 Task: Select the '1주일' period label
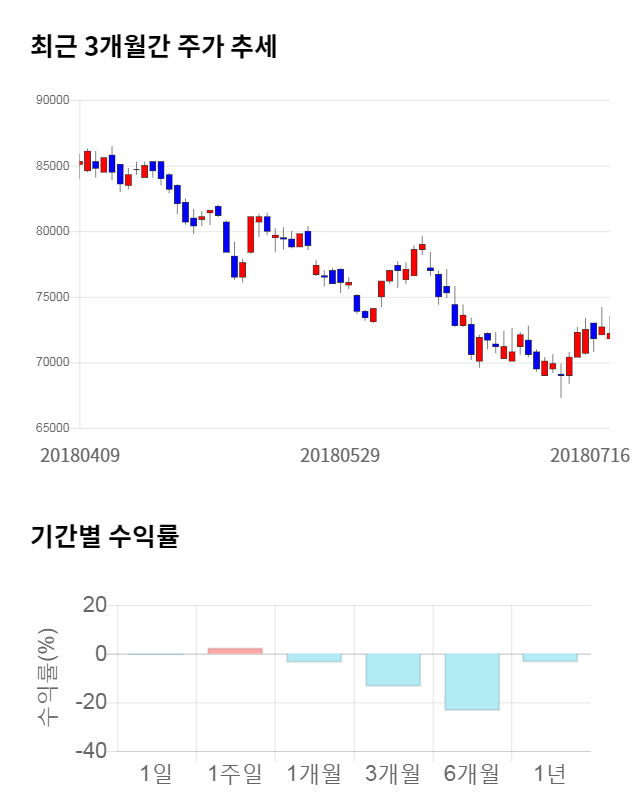coord(235,773)
